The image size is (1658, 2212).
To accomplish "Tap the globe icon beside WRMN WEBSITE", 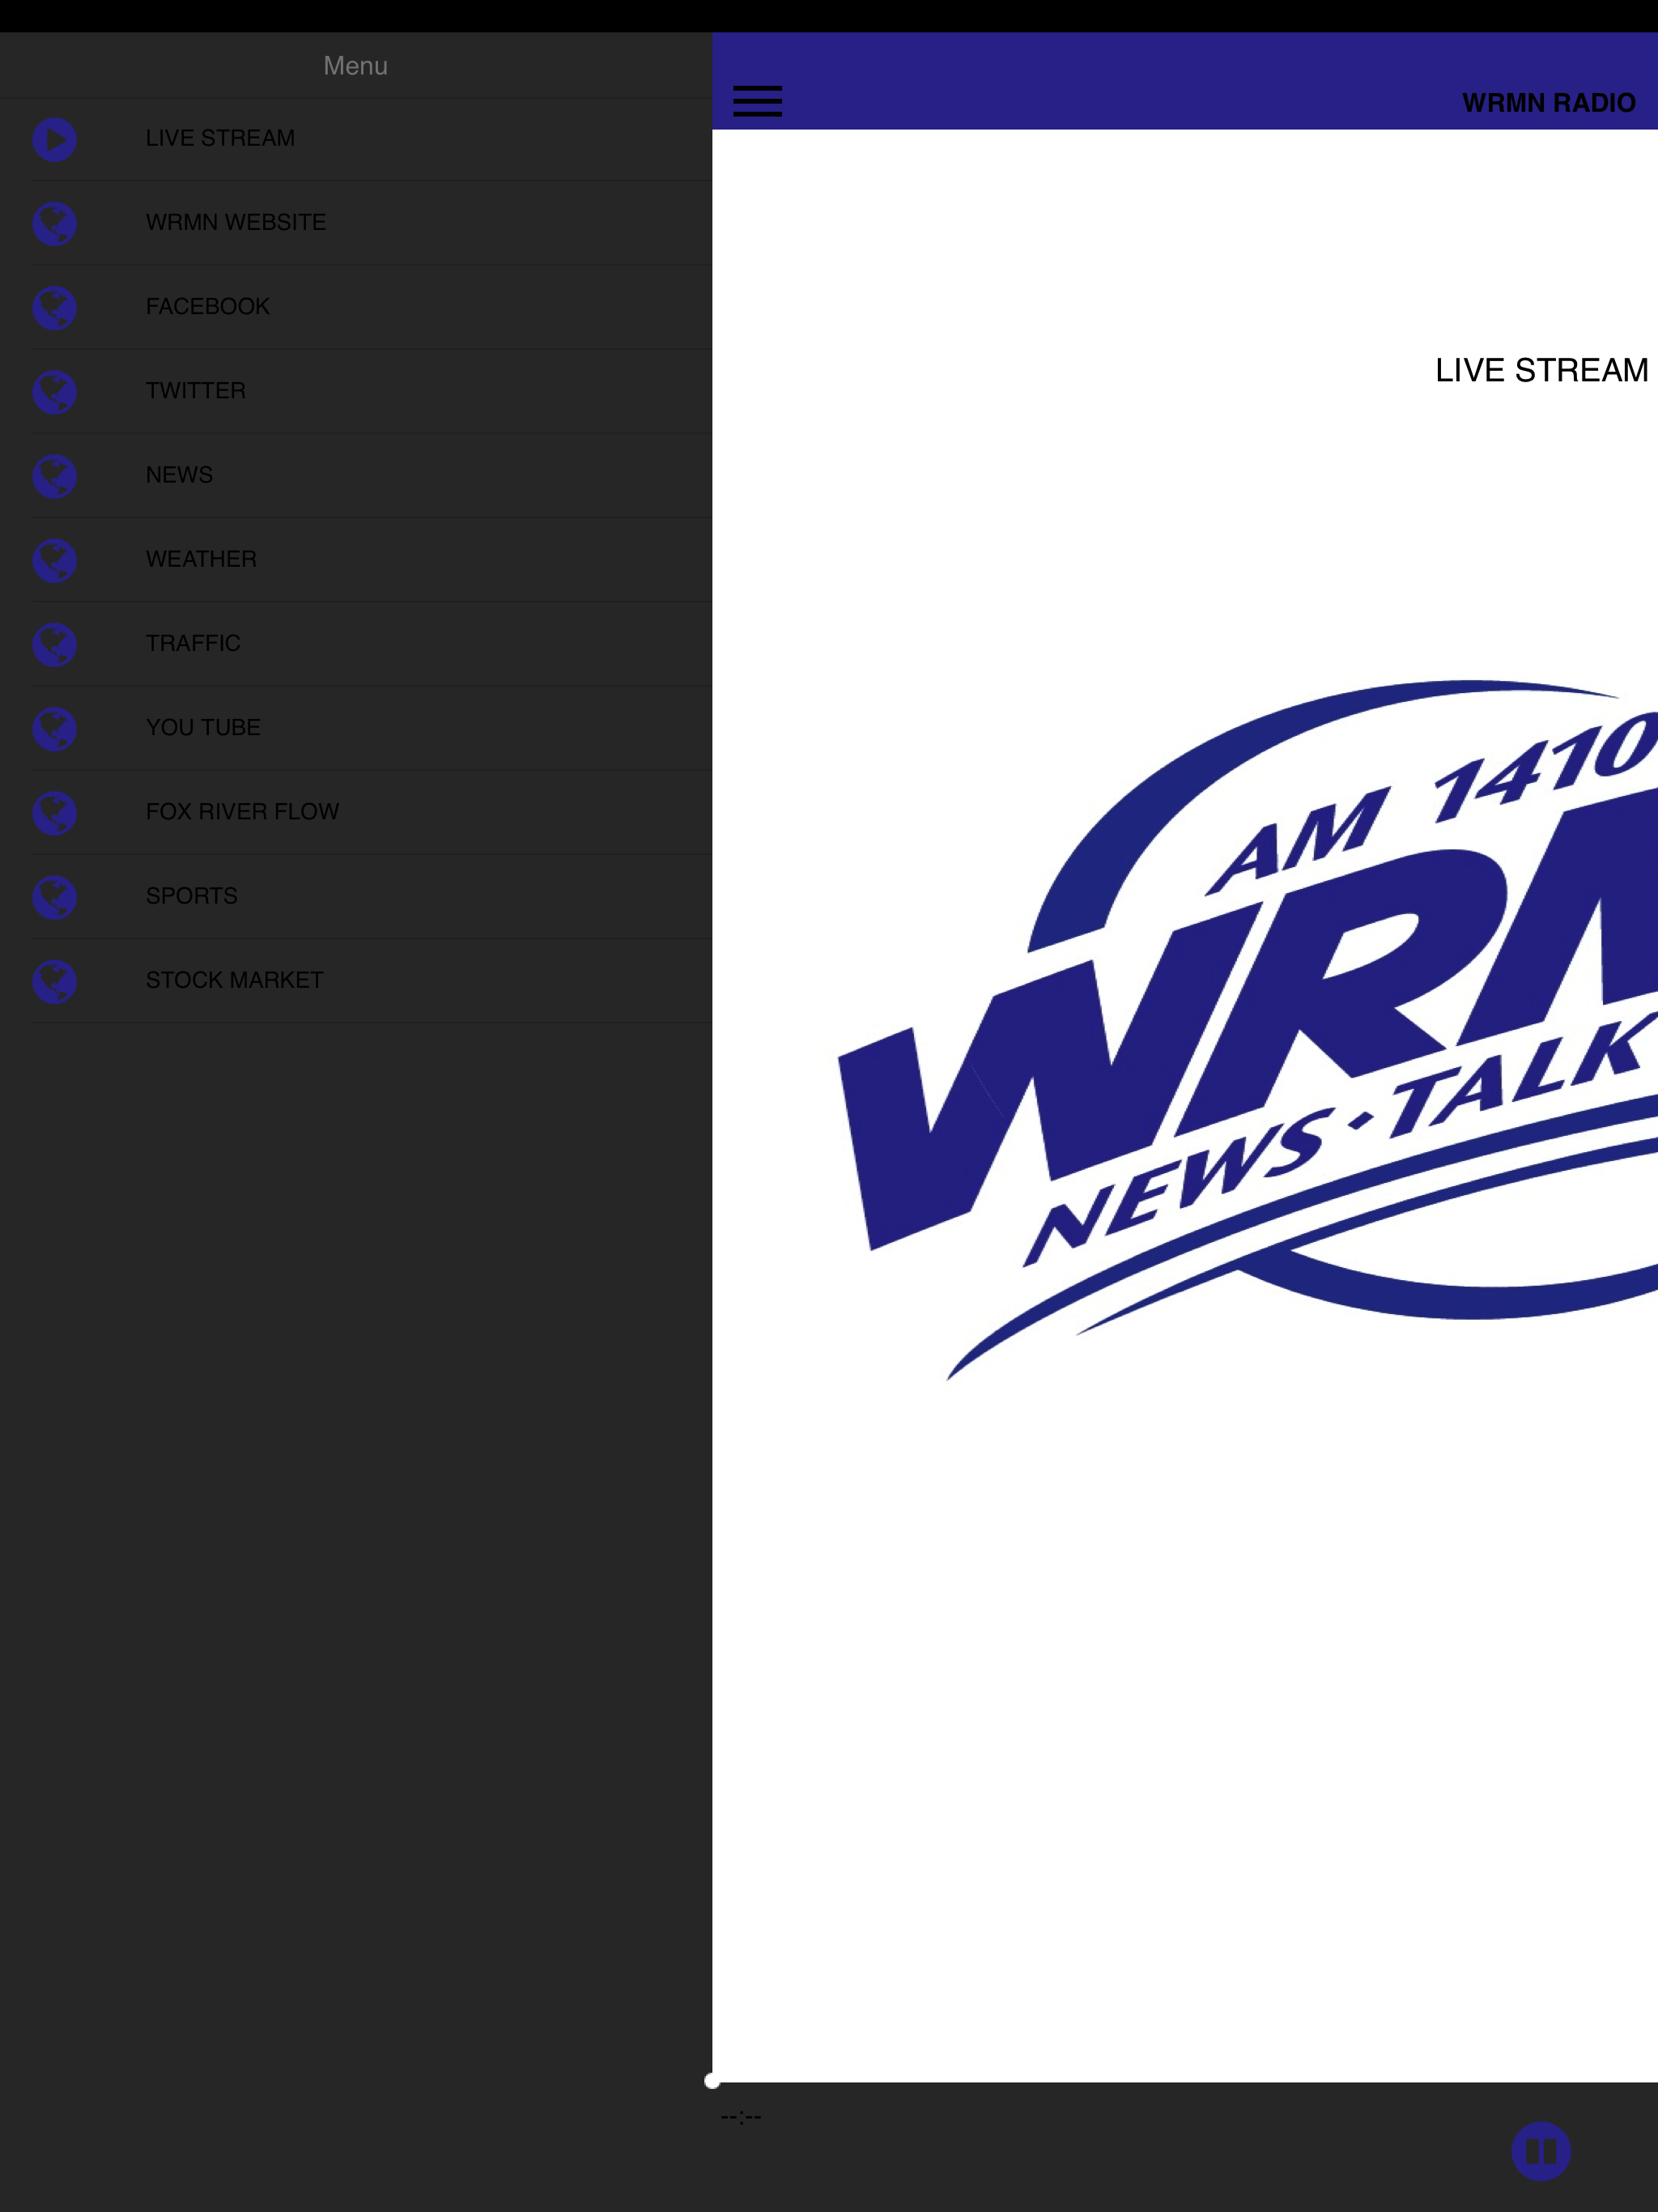I will 54,223.
